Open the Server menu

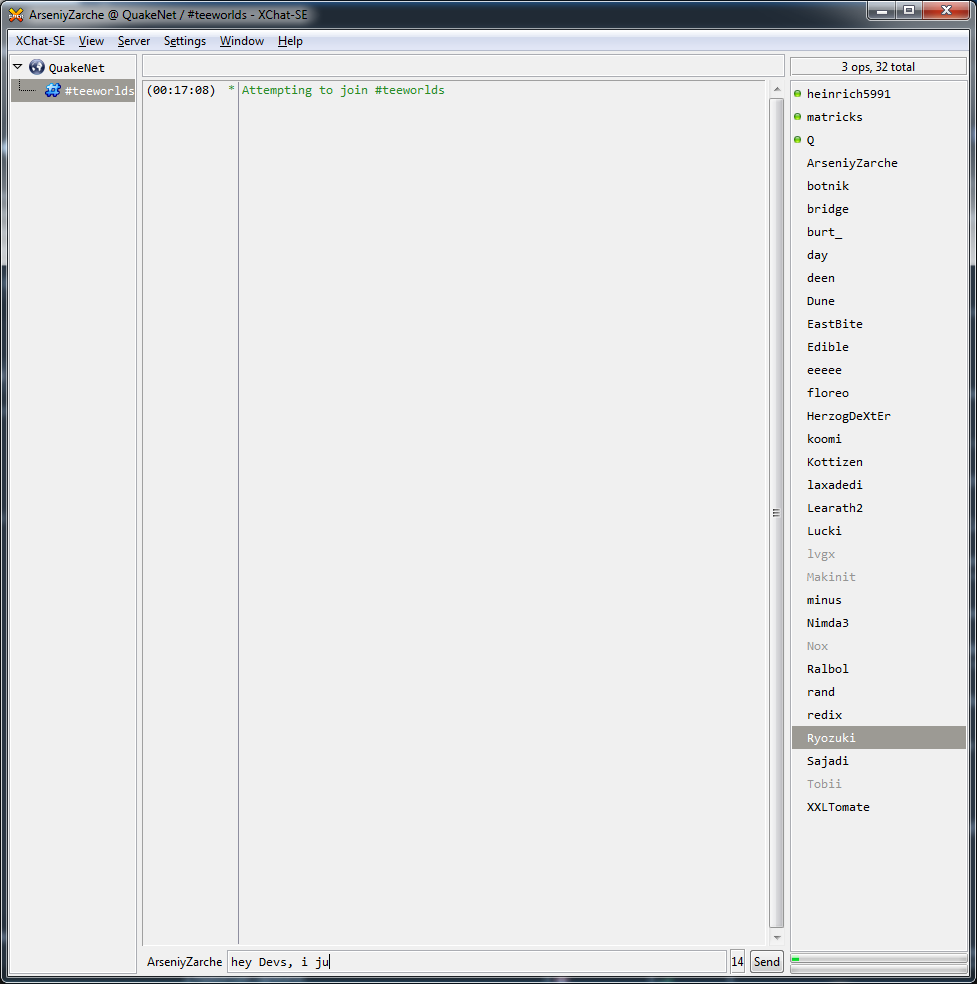pos(134,41)
